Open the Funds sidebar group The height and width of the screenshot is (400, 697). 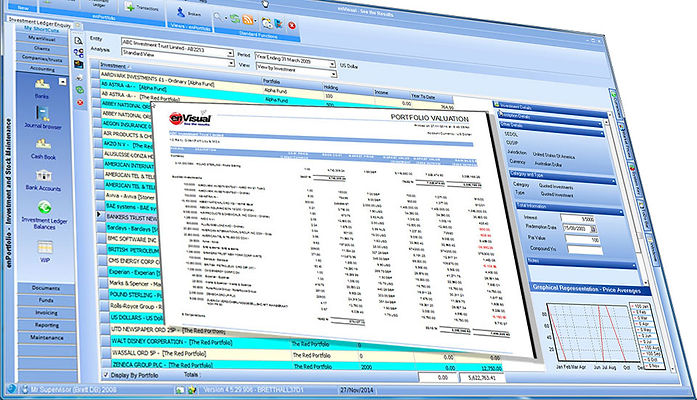tap(46, 300)
